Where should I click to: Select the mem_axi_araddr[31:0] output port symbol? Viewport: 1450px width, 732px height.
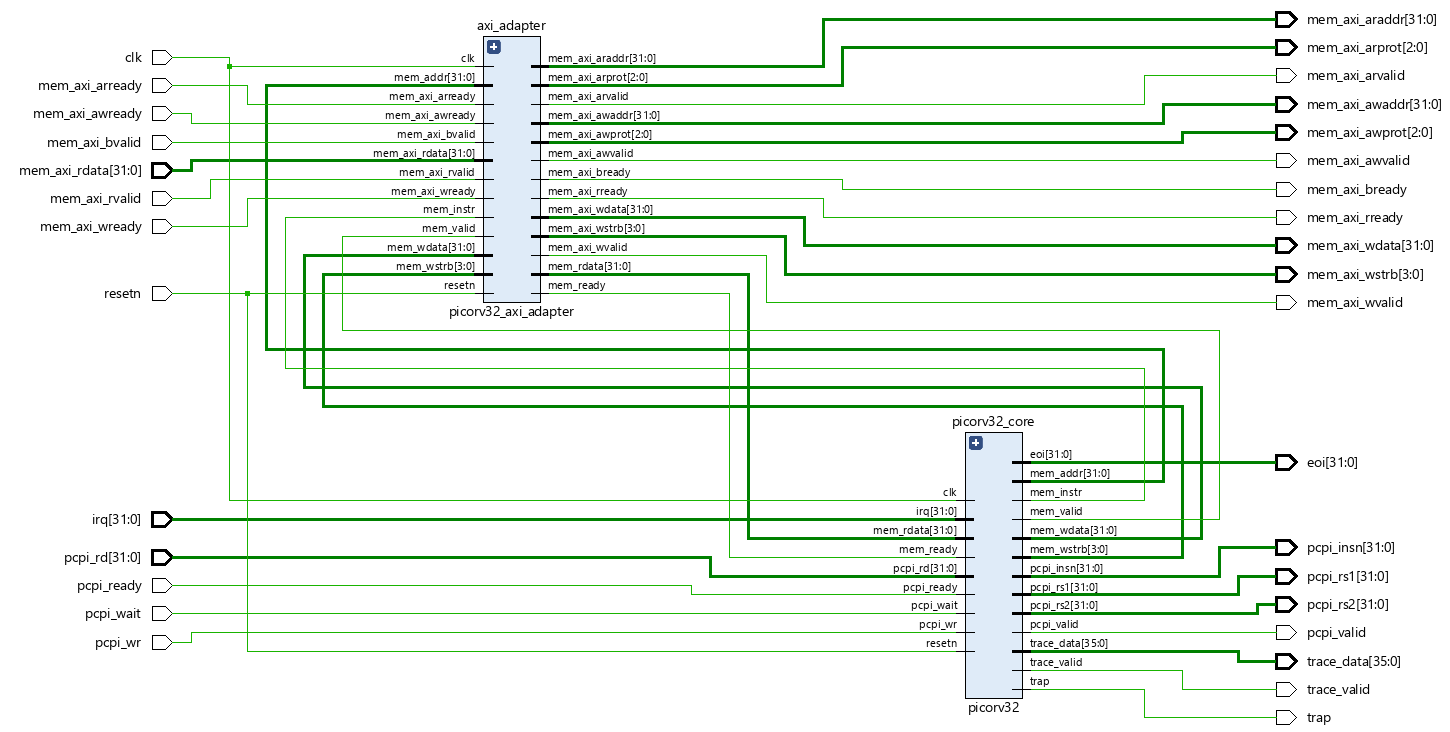point(1286,19)
